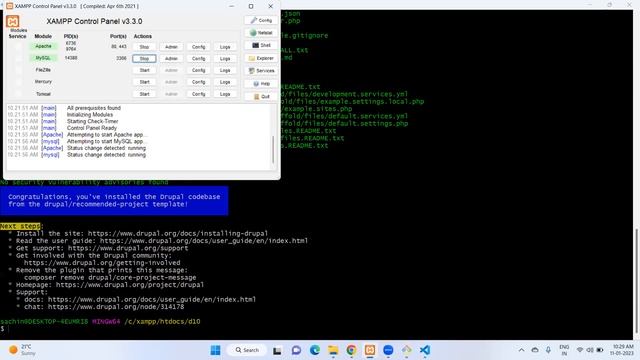Launch Google Chrome from the taskbar
The image size is (640, 360).
click(351, 350)
